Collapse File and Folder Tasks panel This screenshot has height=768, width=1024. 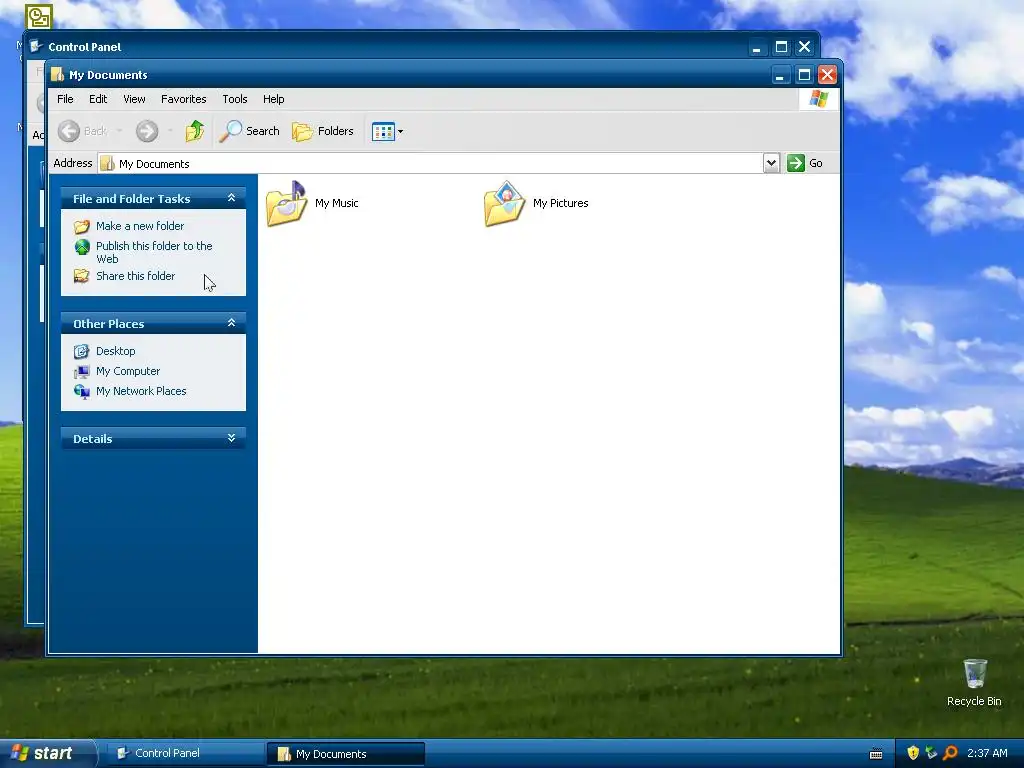pos(231,198)
